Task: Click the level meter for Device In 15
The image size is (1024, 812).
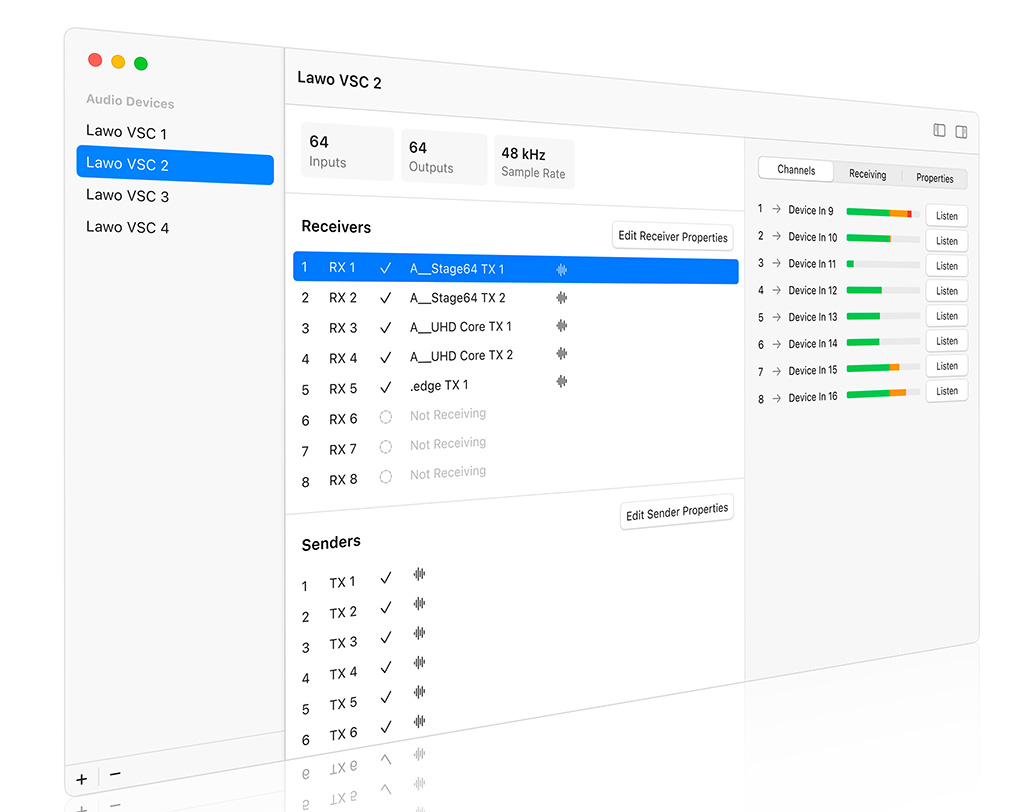Action: [x=883, y=368]
